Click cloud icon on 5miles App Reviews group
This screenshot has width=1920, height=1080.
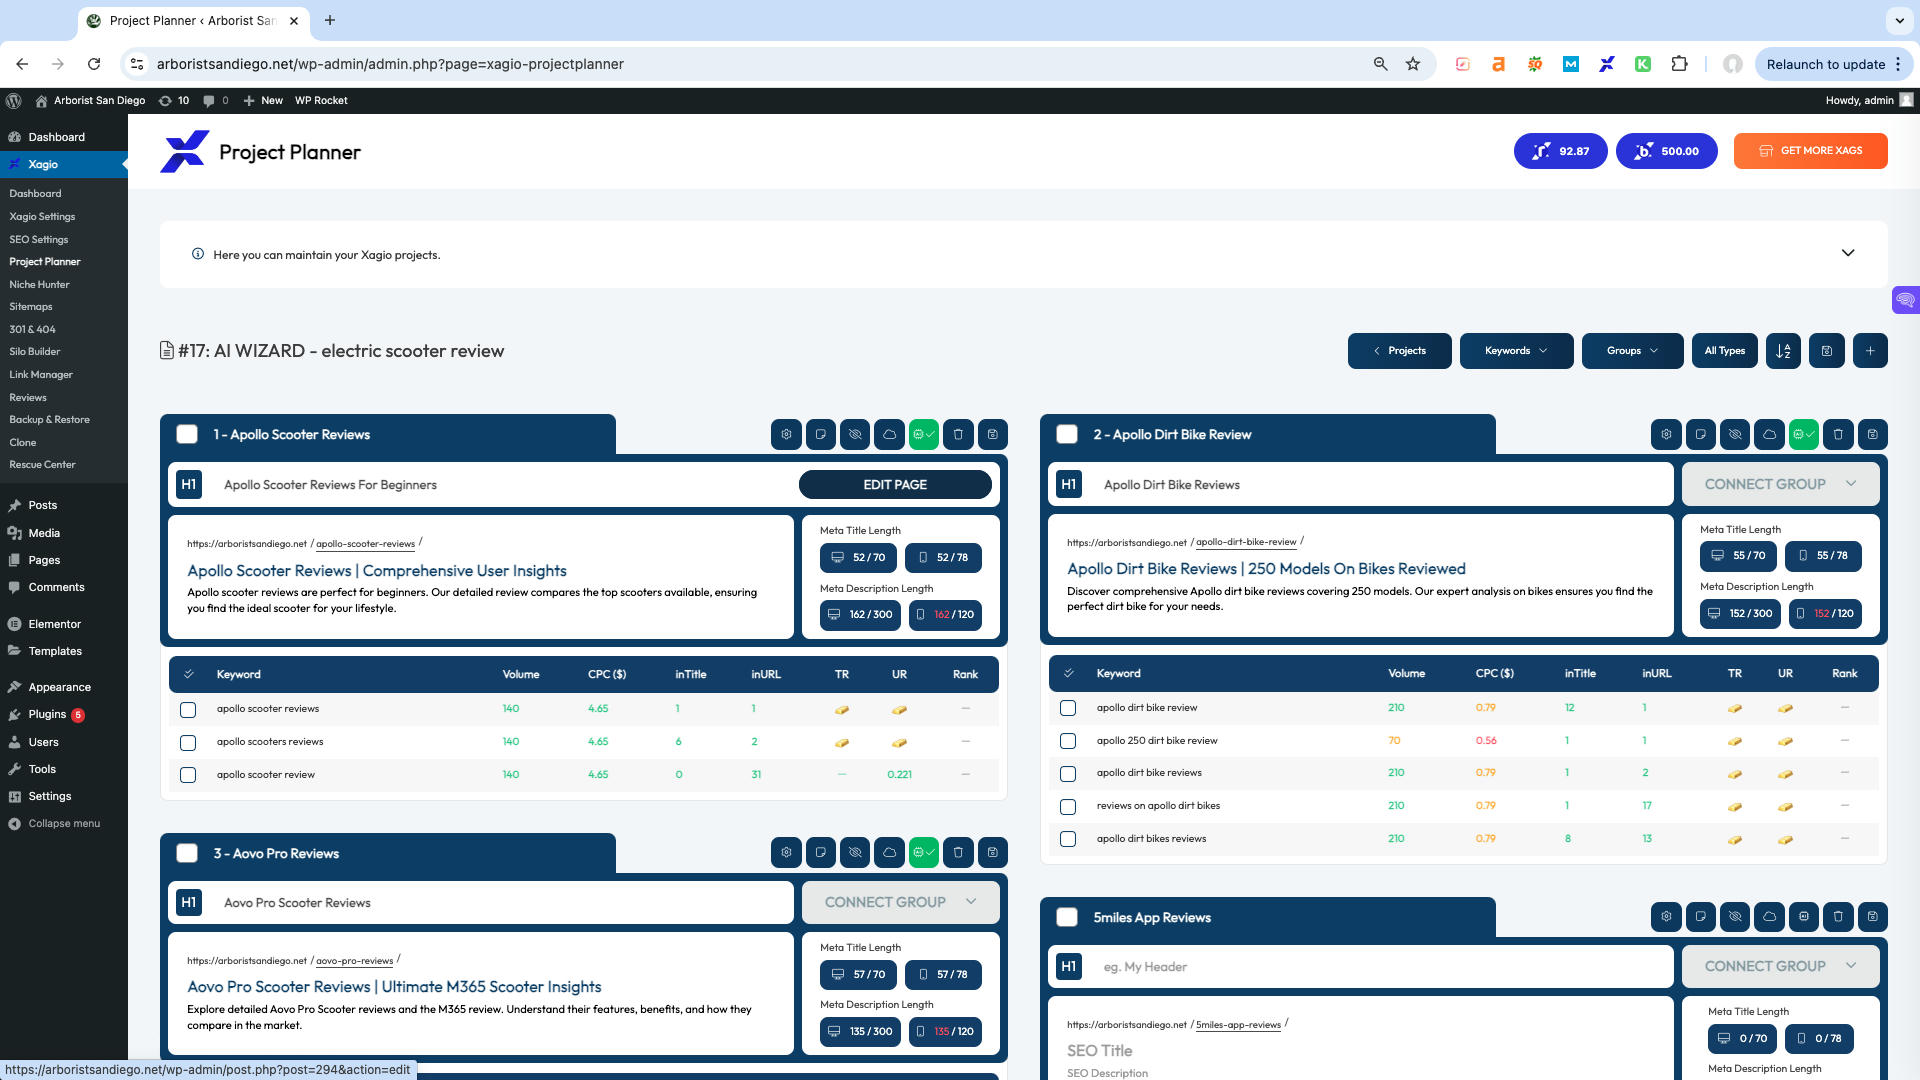pos(1769,916)
